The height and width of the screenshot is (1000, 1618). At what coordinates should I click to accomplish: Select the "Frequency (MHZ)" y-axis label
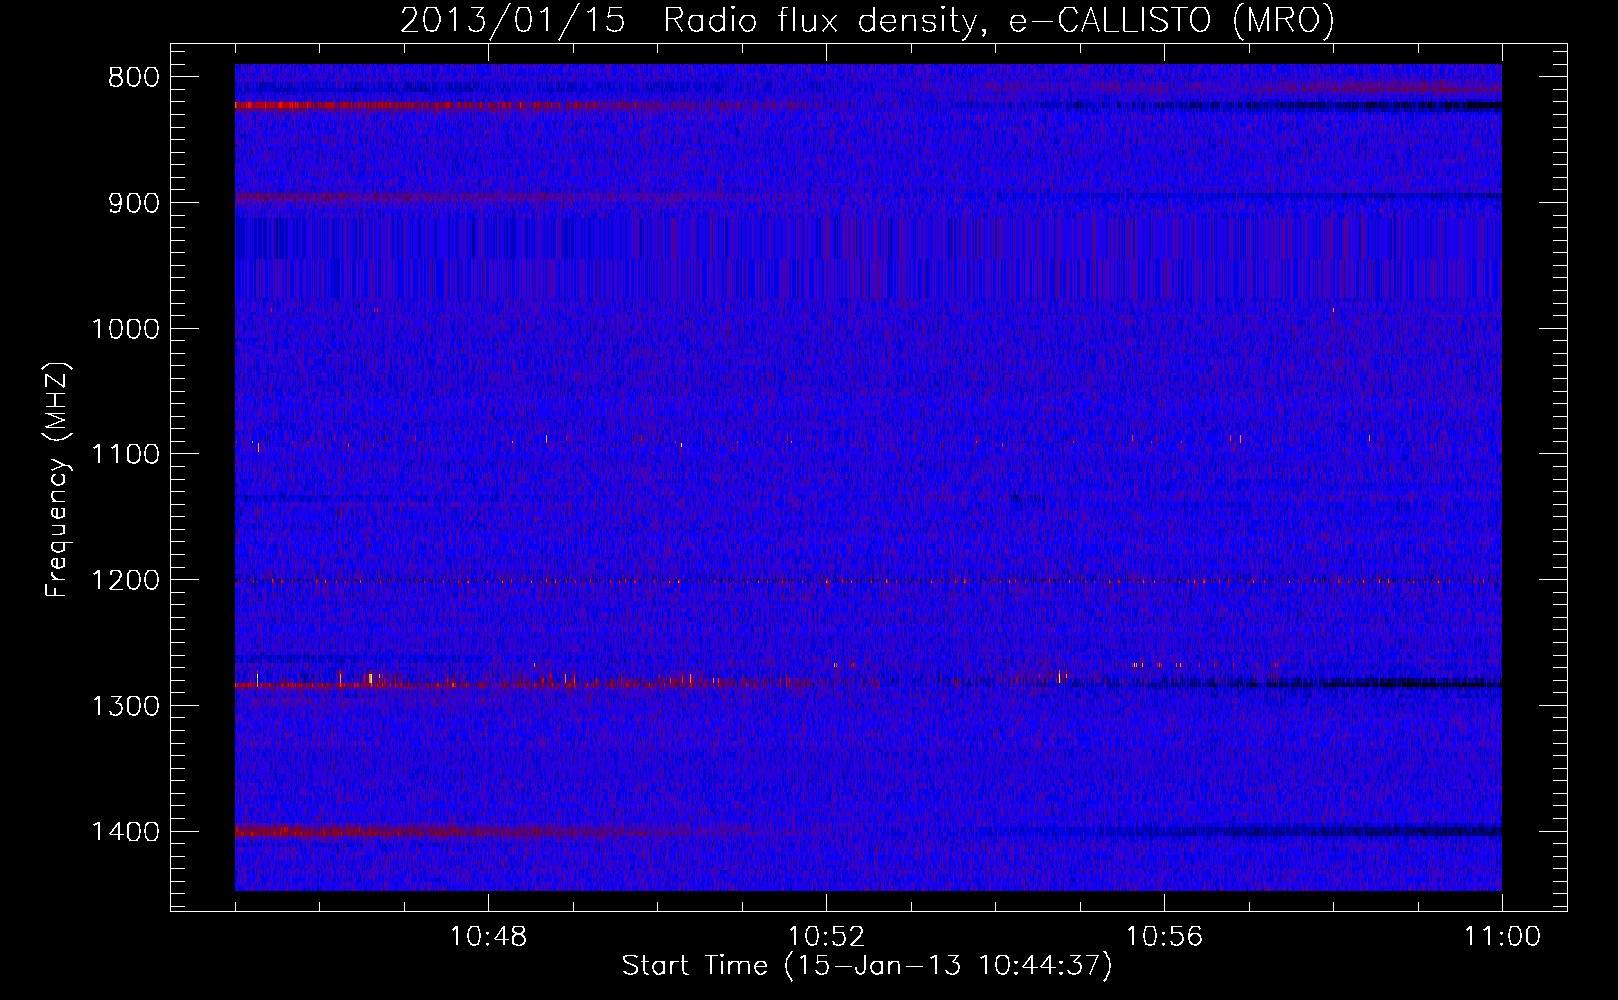pos(58,479)
